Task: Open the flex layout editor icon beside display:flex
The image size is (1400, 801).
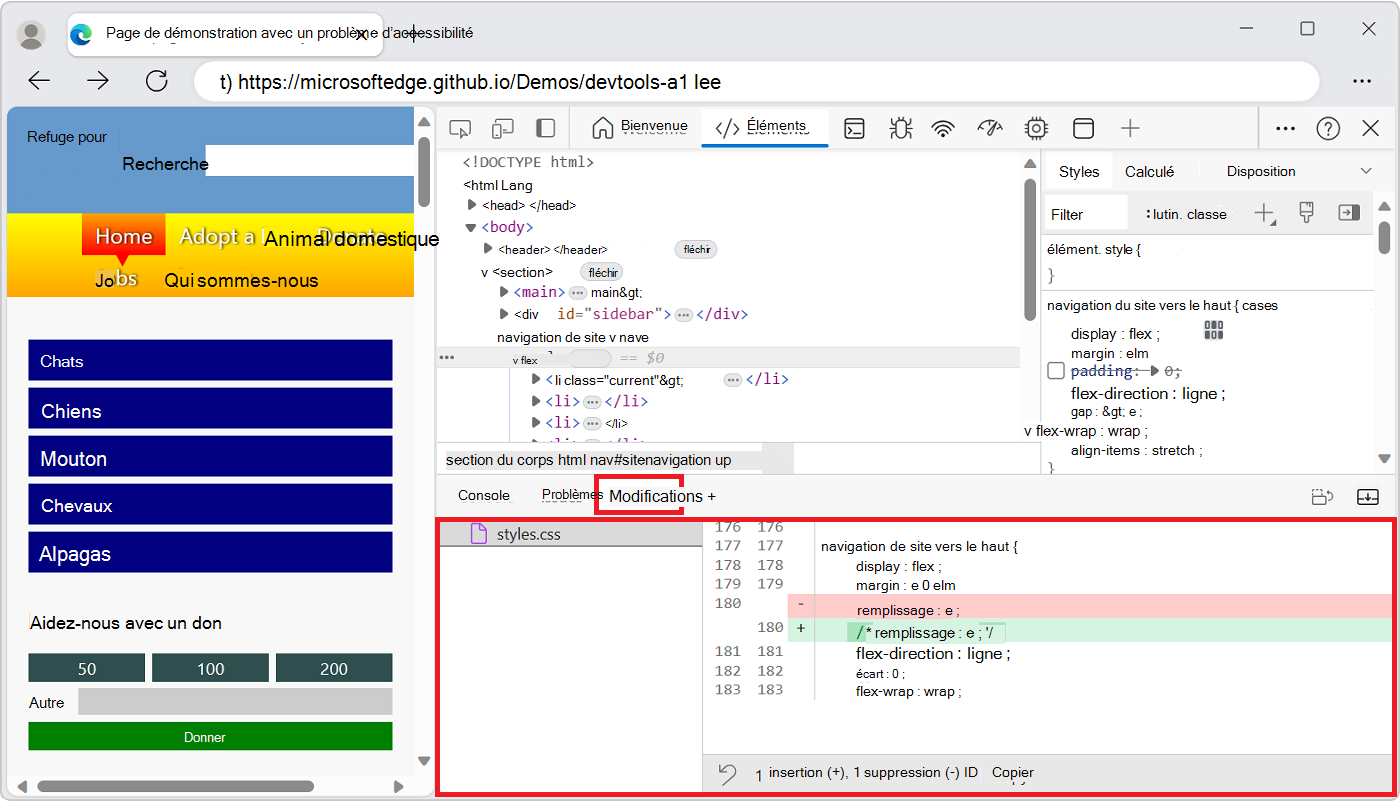Action: click(x=1213, y=331)
